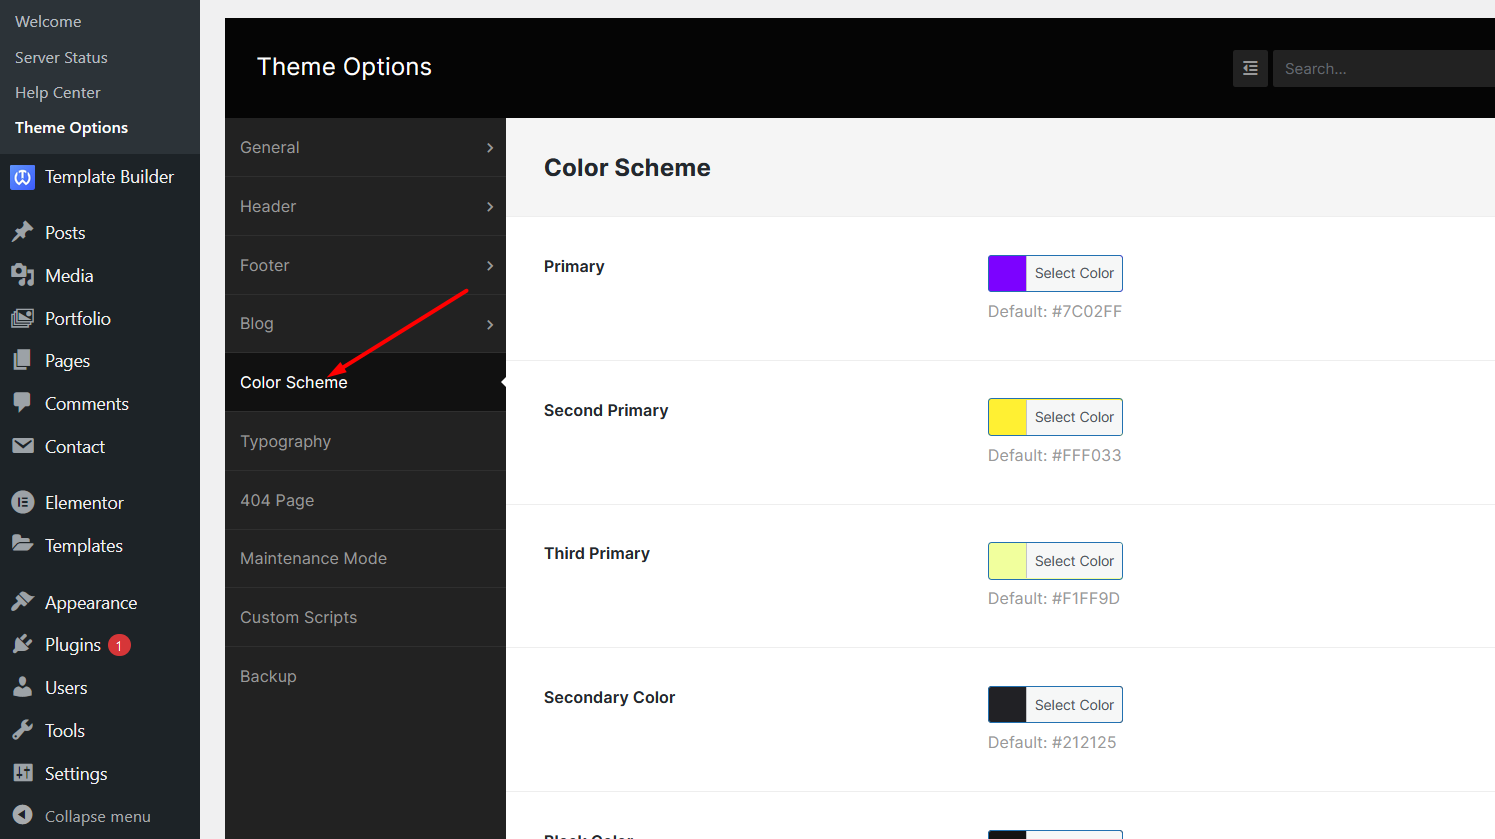Viewport: 1495px width, 839px height.
Task: Open the Blog options tab
Action: 365,324
